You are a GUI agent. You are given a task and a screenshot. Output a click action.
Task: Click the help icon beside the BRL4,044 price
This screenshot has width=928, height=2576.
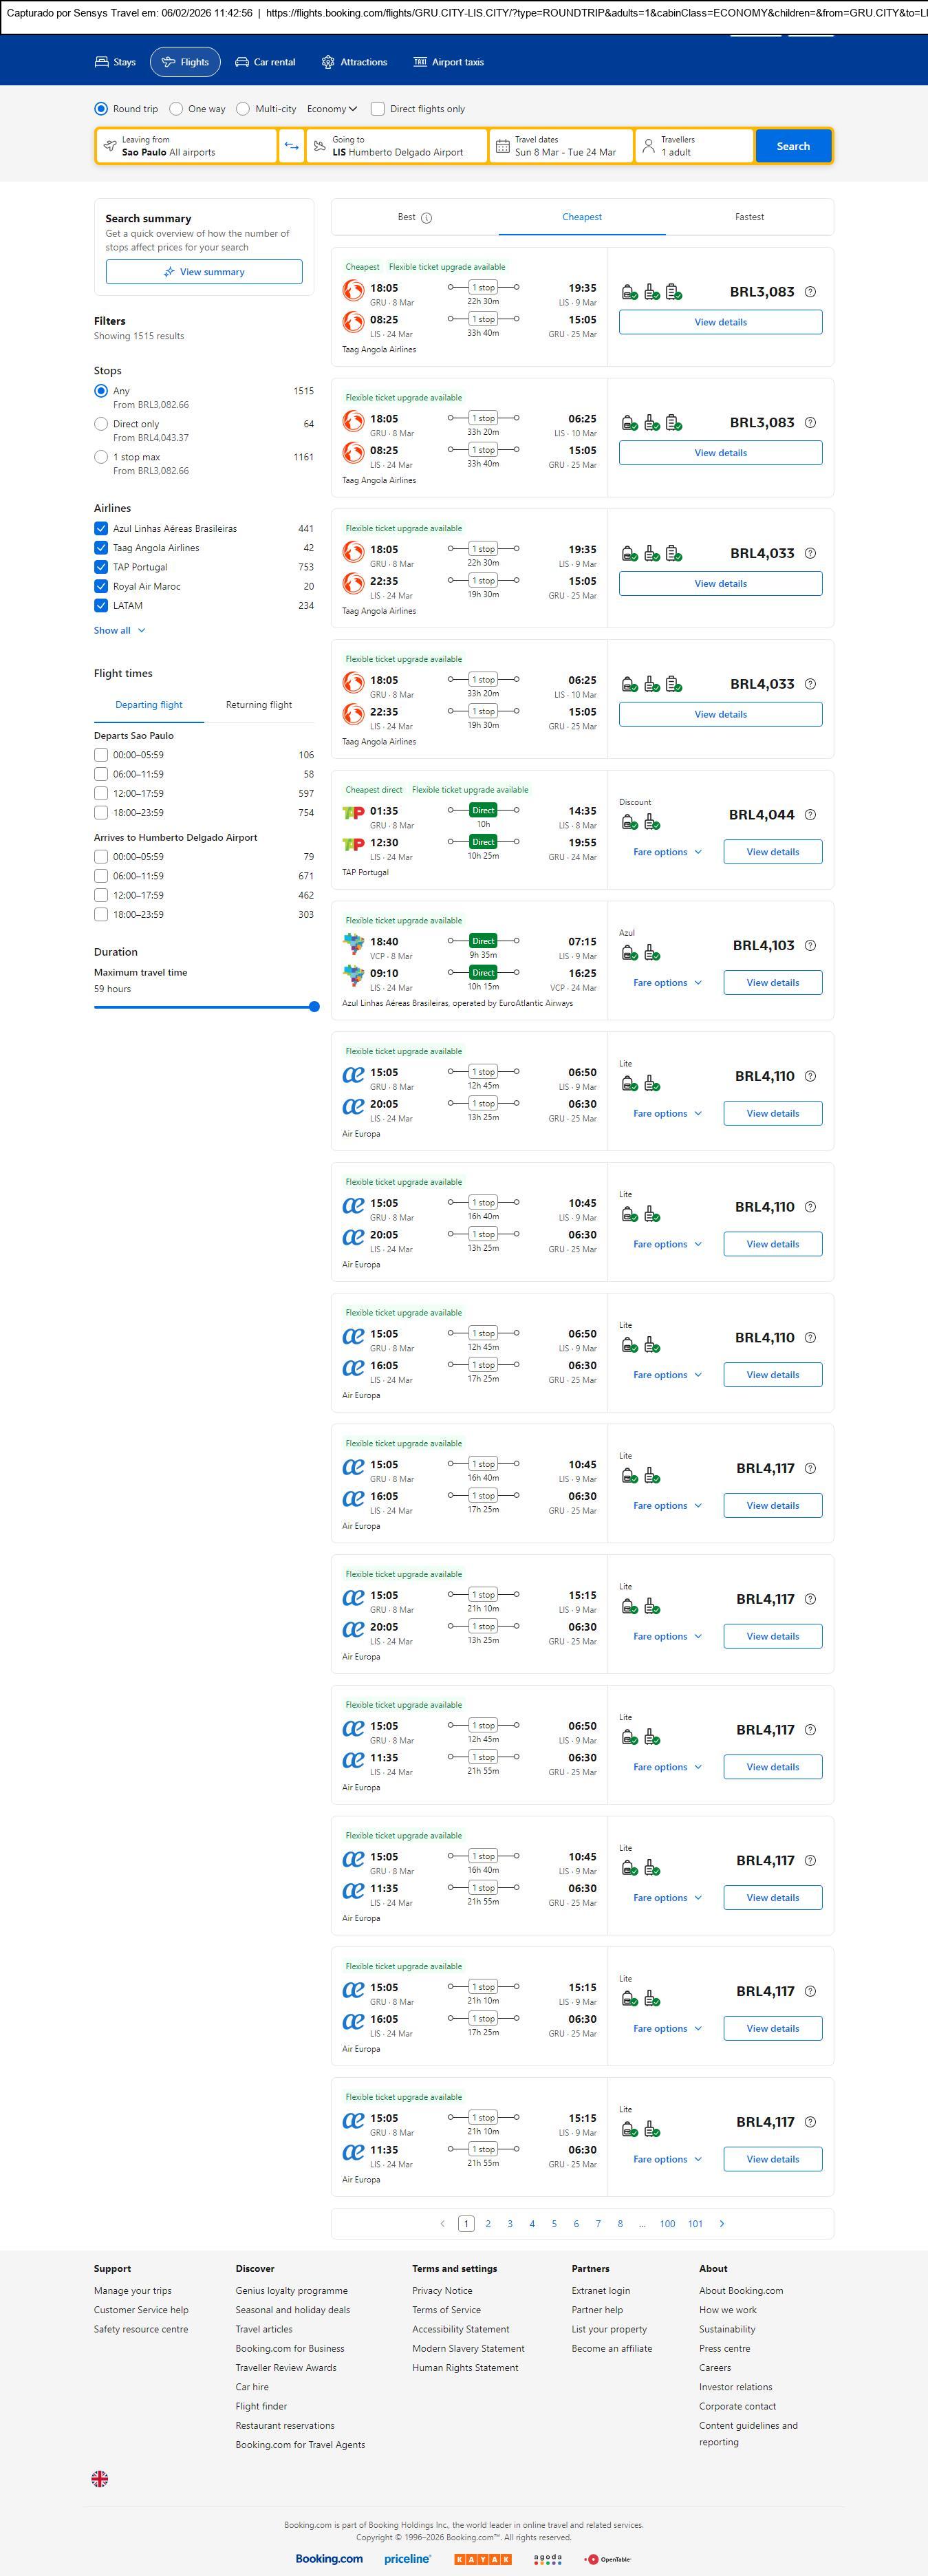(810, 815)
